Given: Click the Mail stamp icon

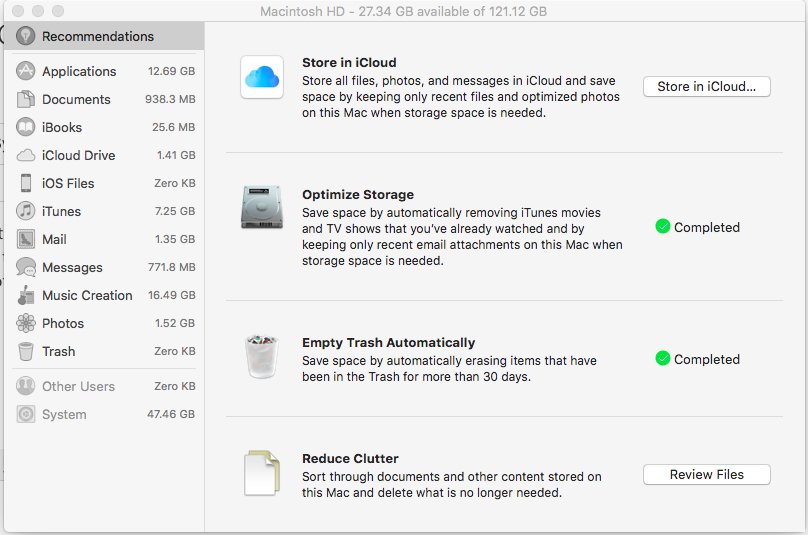Looking at the screenshot, I should (25, 239).
